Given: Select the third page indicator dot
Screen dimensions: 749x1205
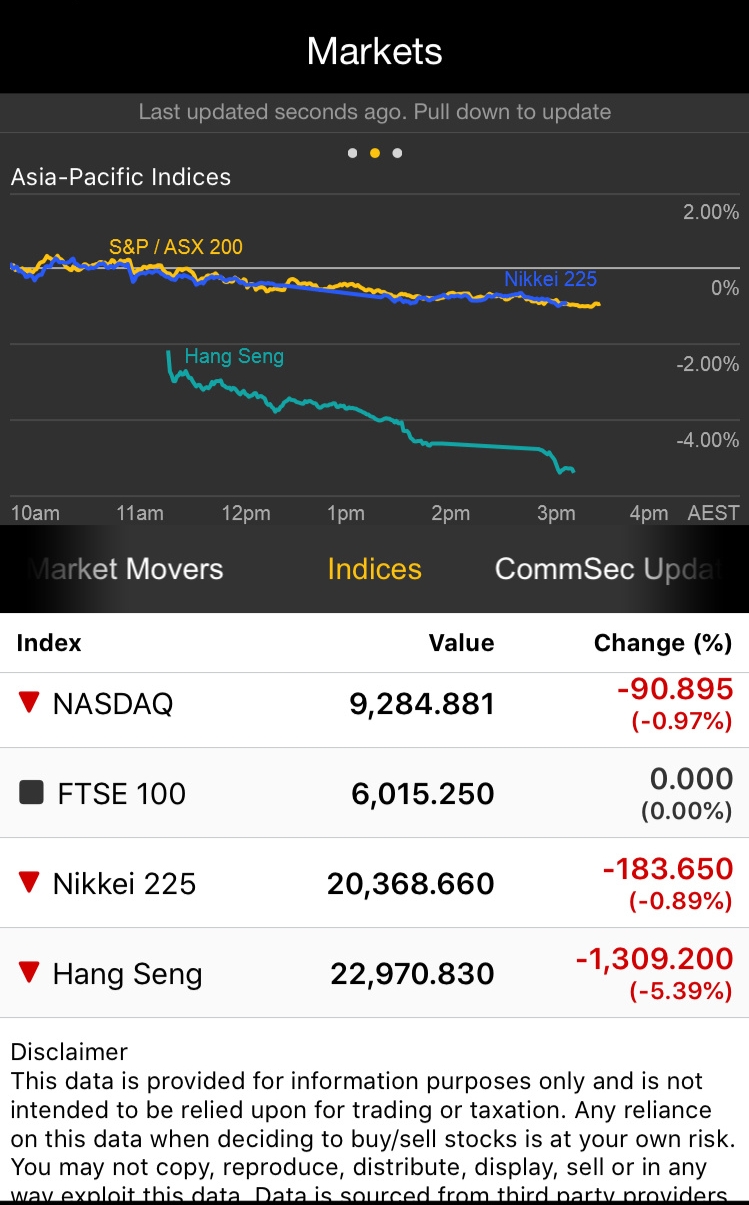Looking at the screenshot, I should pos(397,153).
